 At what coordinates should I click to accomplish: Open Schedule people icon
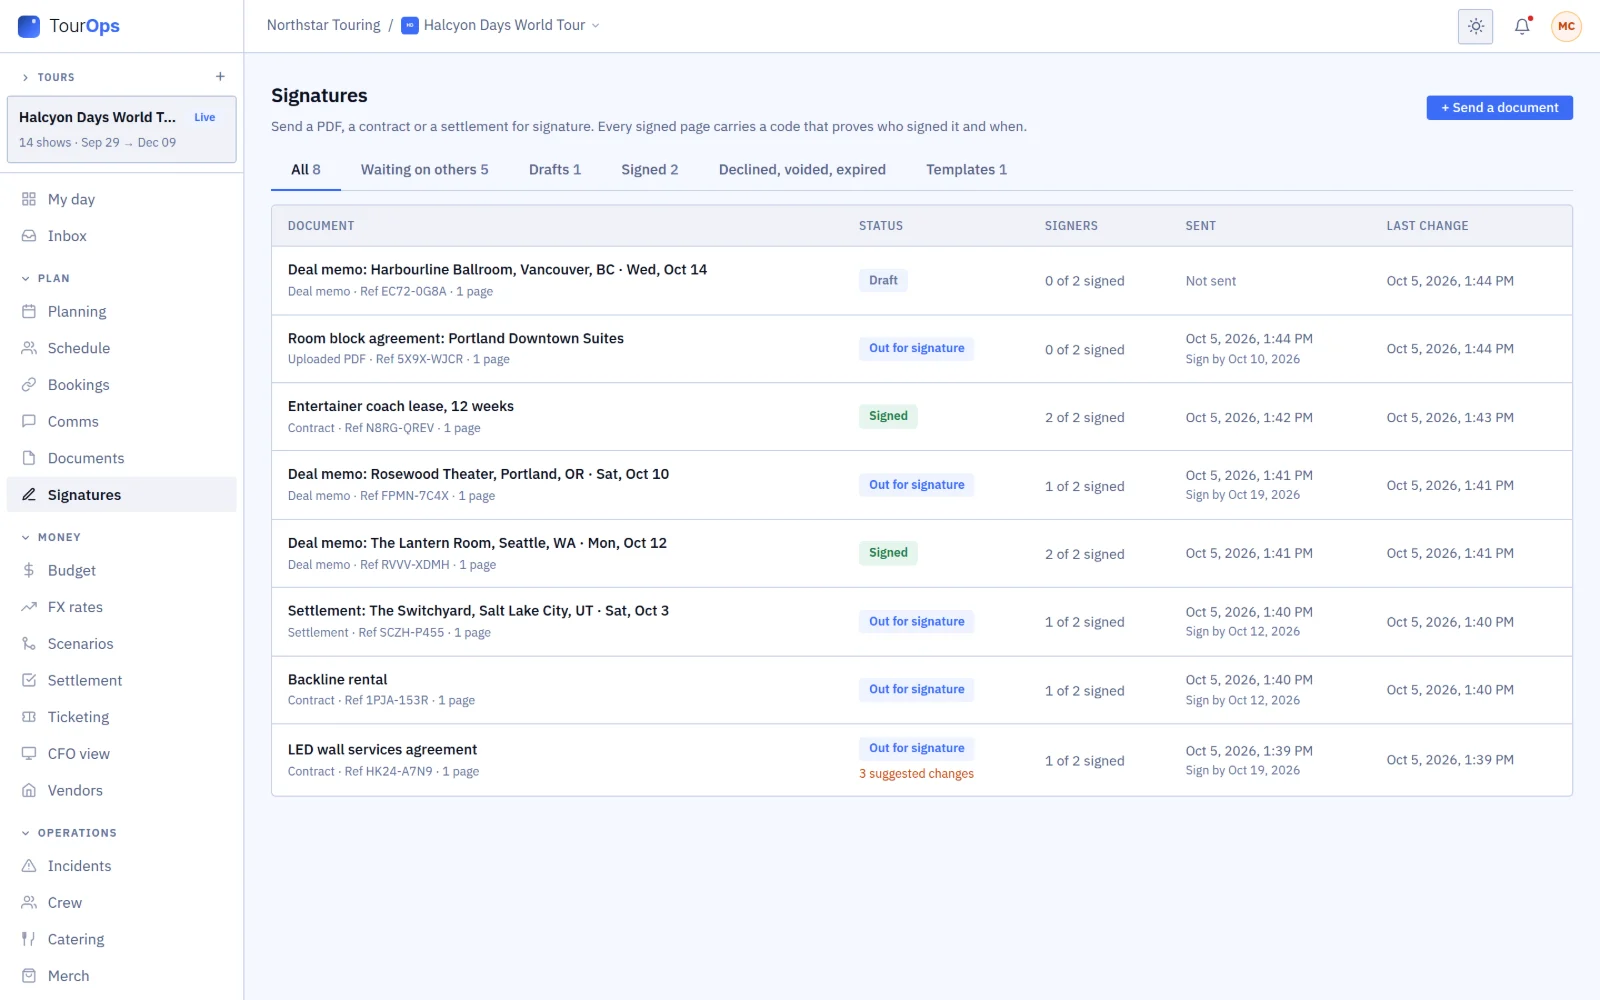29,348
